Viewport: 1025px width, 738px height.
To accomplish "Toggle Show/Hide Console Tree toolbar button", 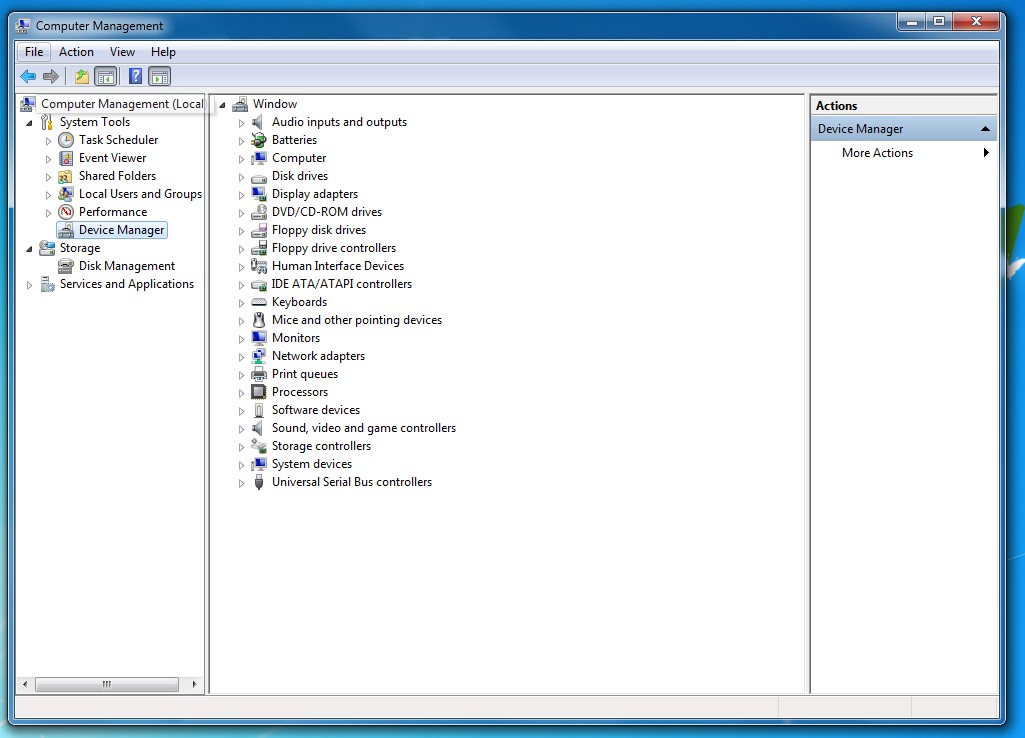I will tap(105, 77).
